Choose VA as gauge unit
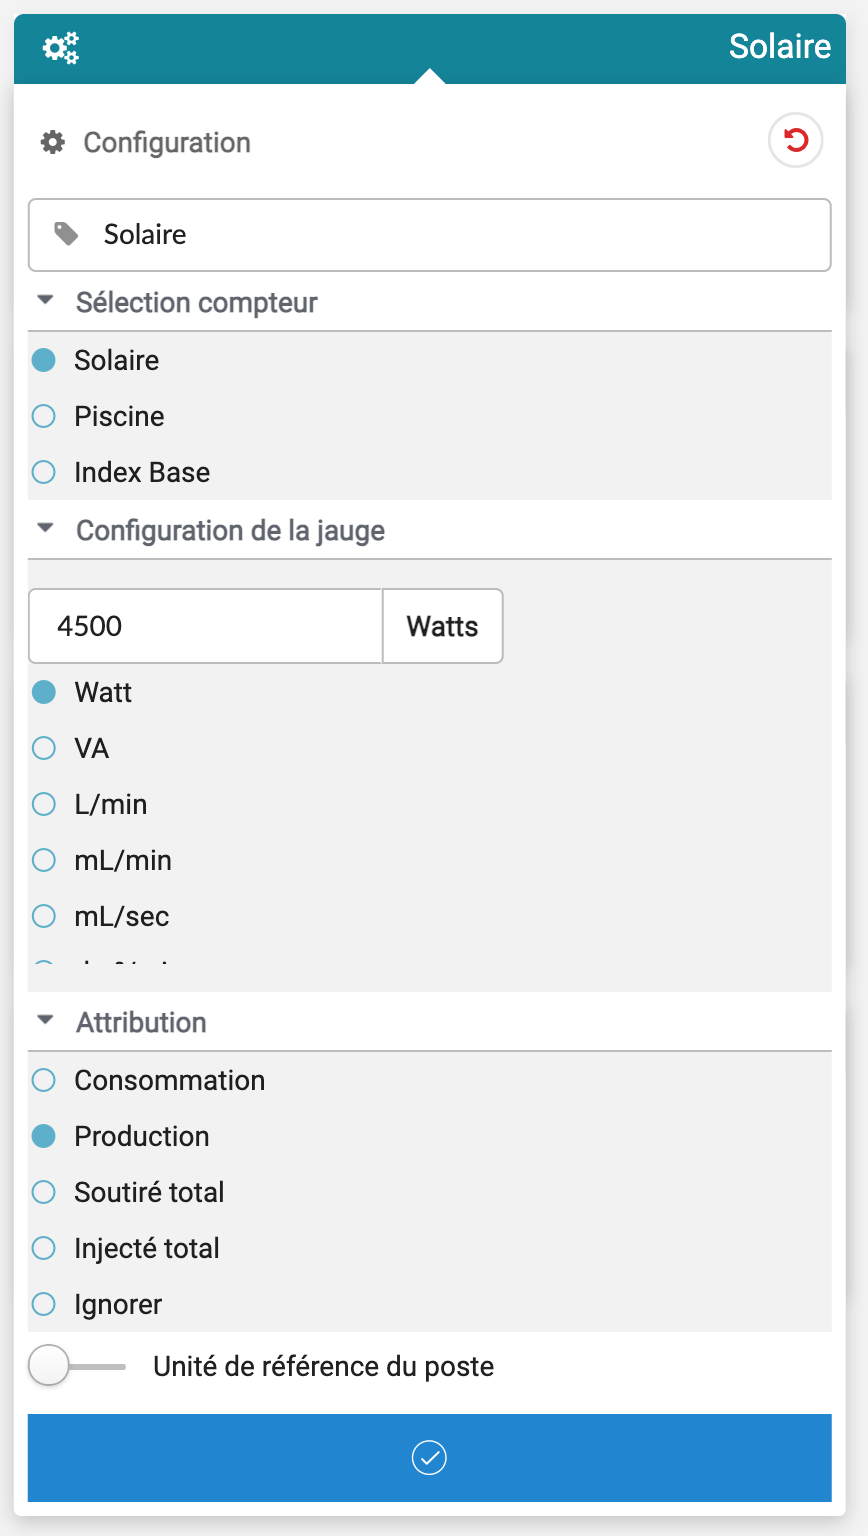The image size is (868, 1536). [44, 748]
